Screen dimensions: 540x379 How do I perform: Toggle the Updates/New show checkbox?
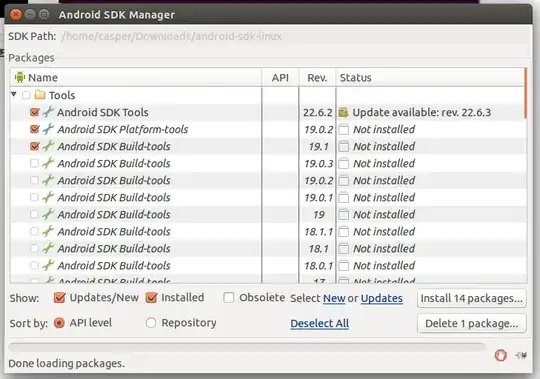tap(60, 297)
